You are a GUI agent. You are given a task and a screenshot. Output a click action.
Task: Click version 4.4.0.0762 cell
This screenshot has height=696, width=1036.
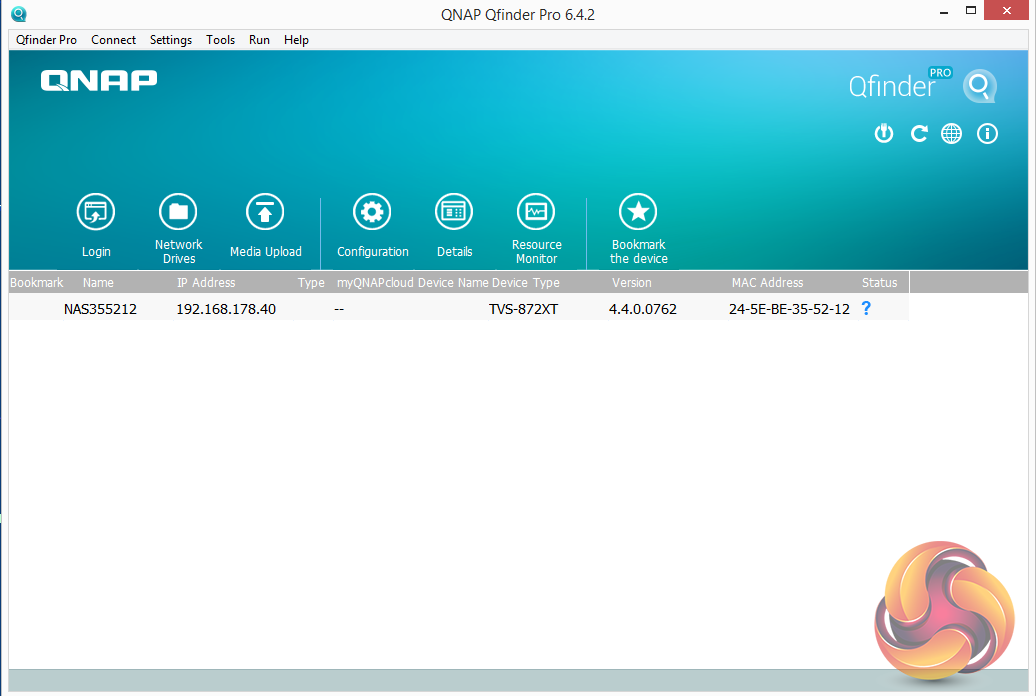click(643, 309)
